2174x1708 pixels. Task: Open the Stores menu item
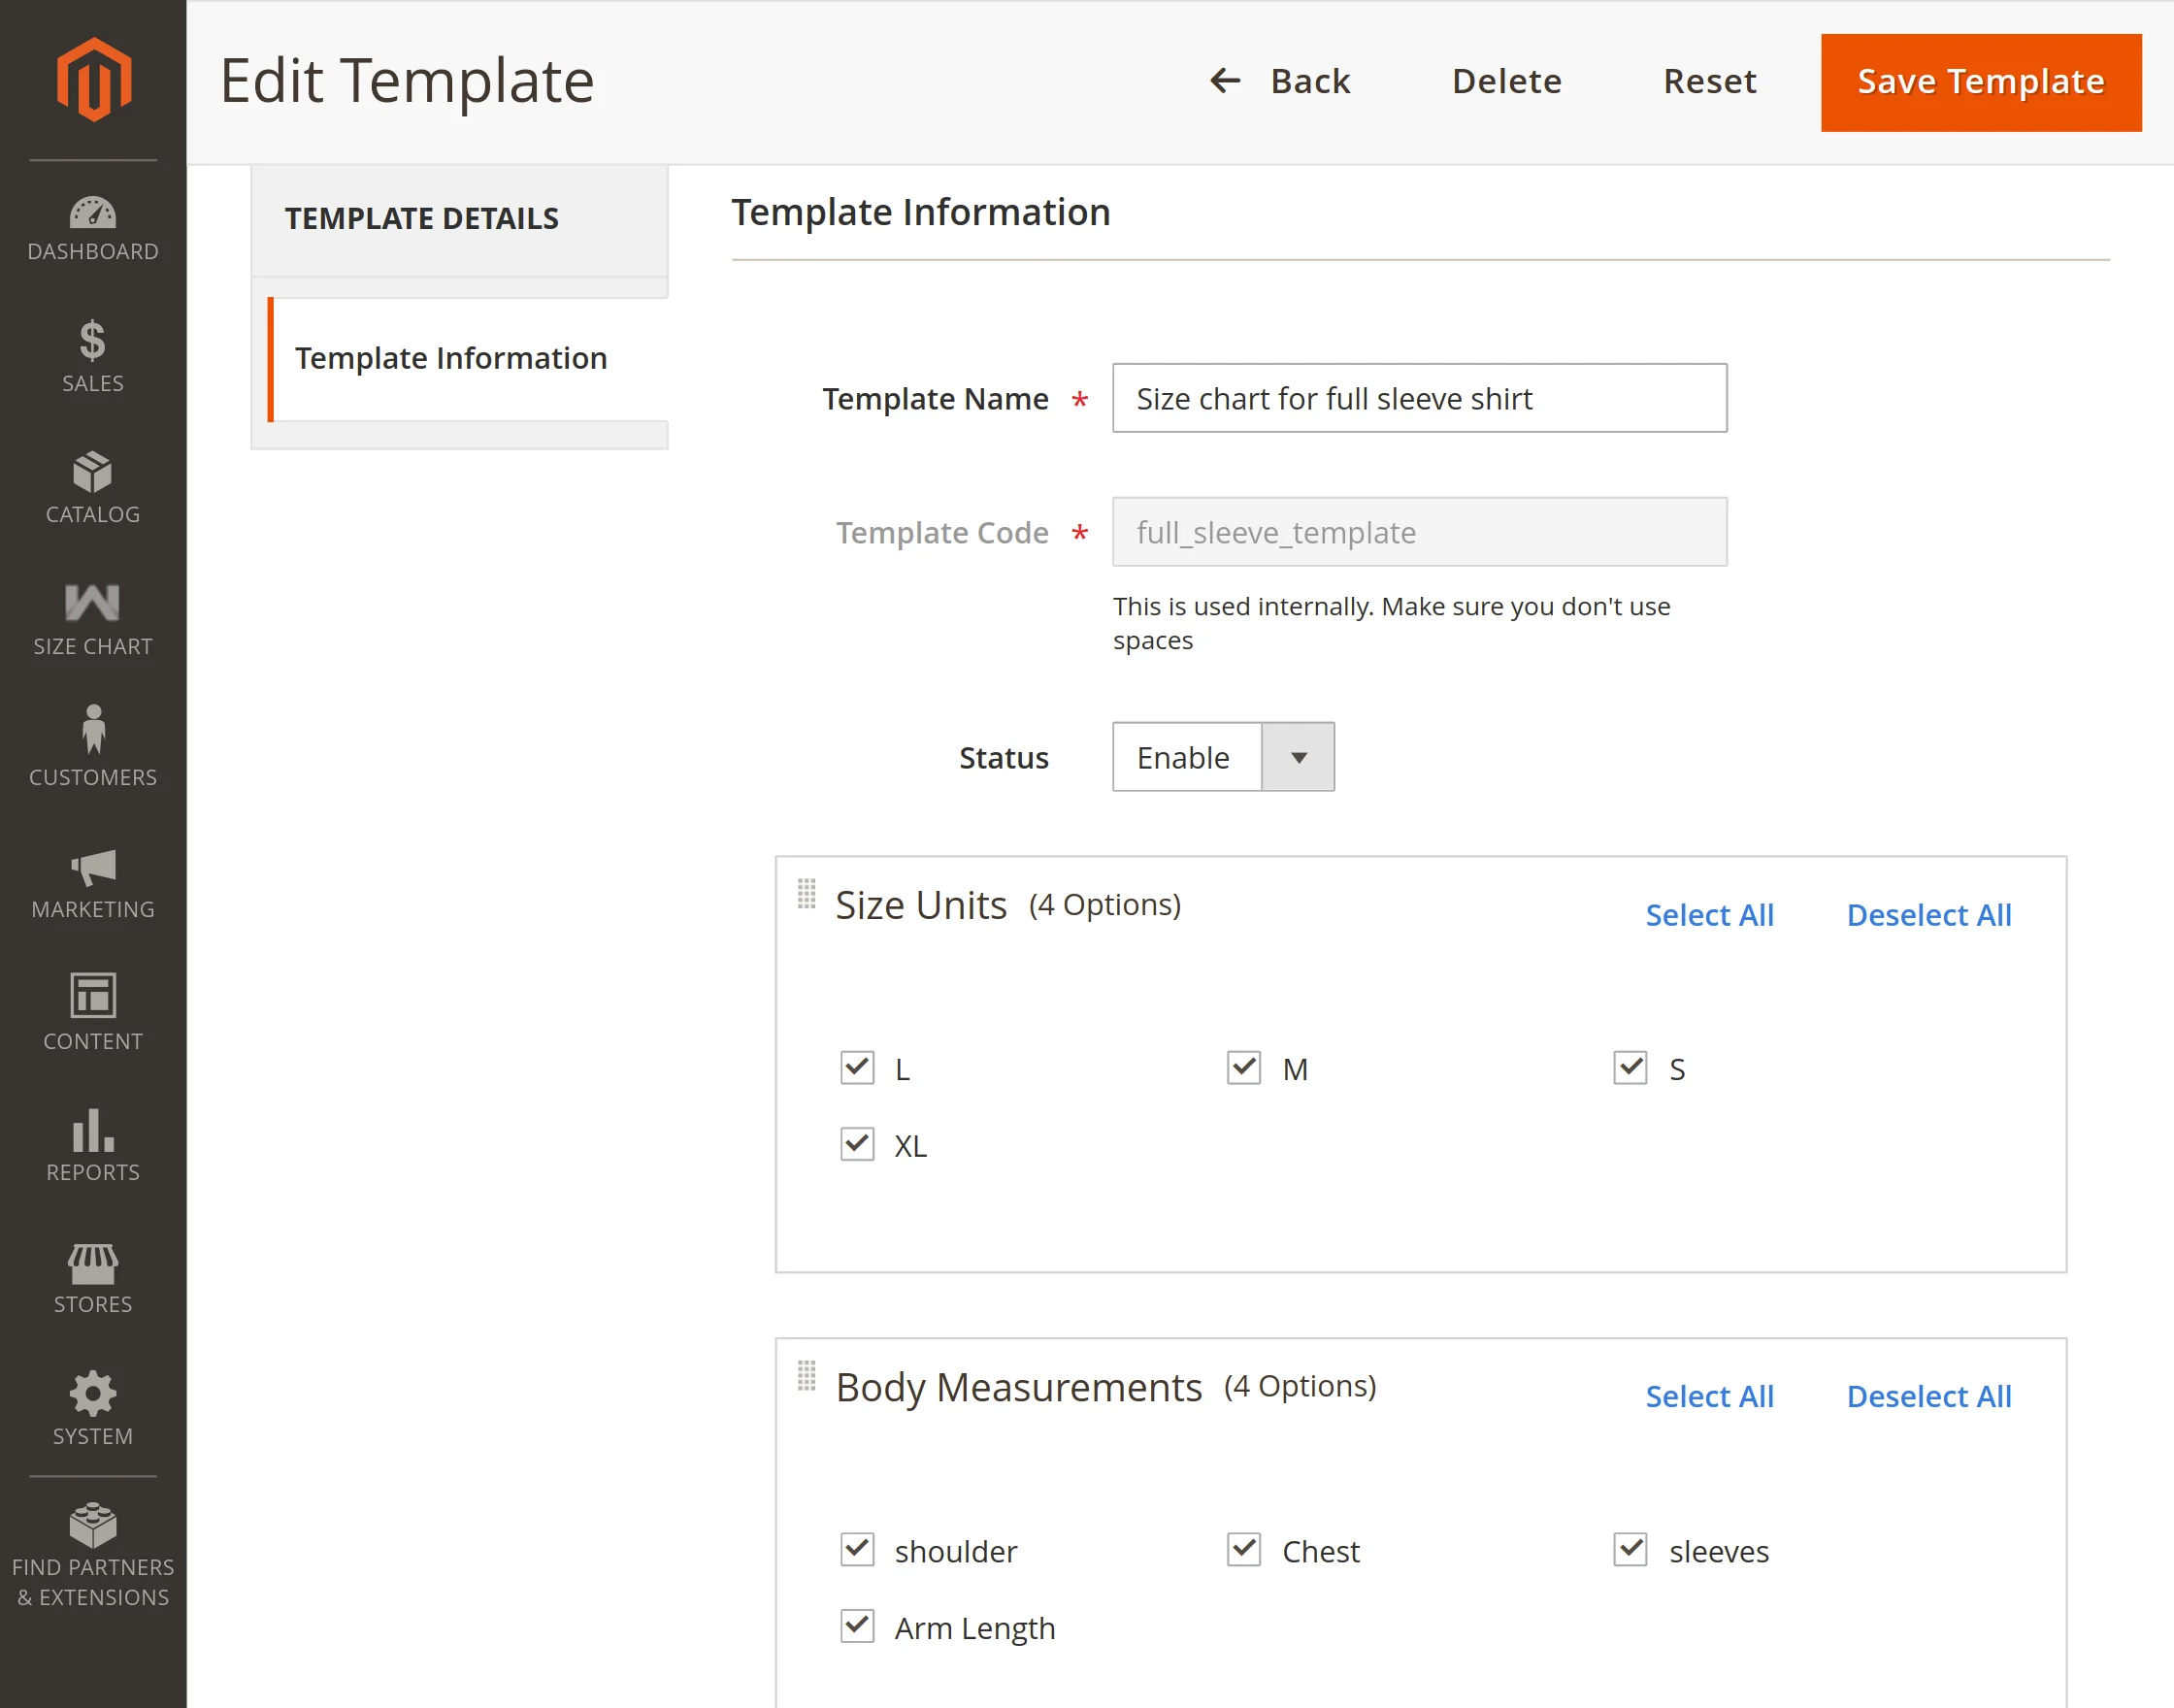click(x=93, y=1277)
